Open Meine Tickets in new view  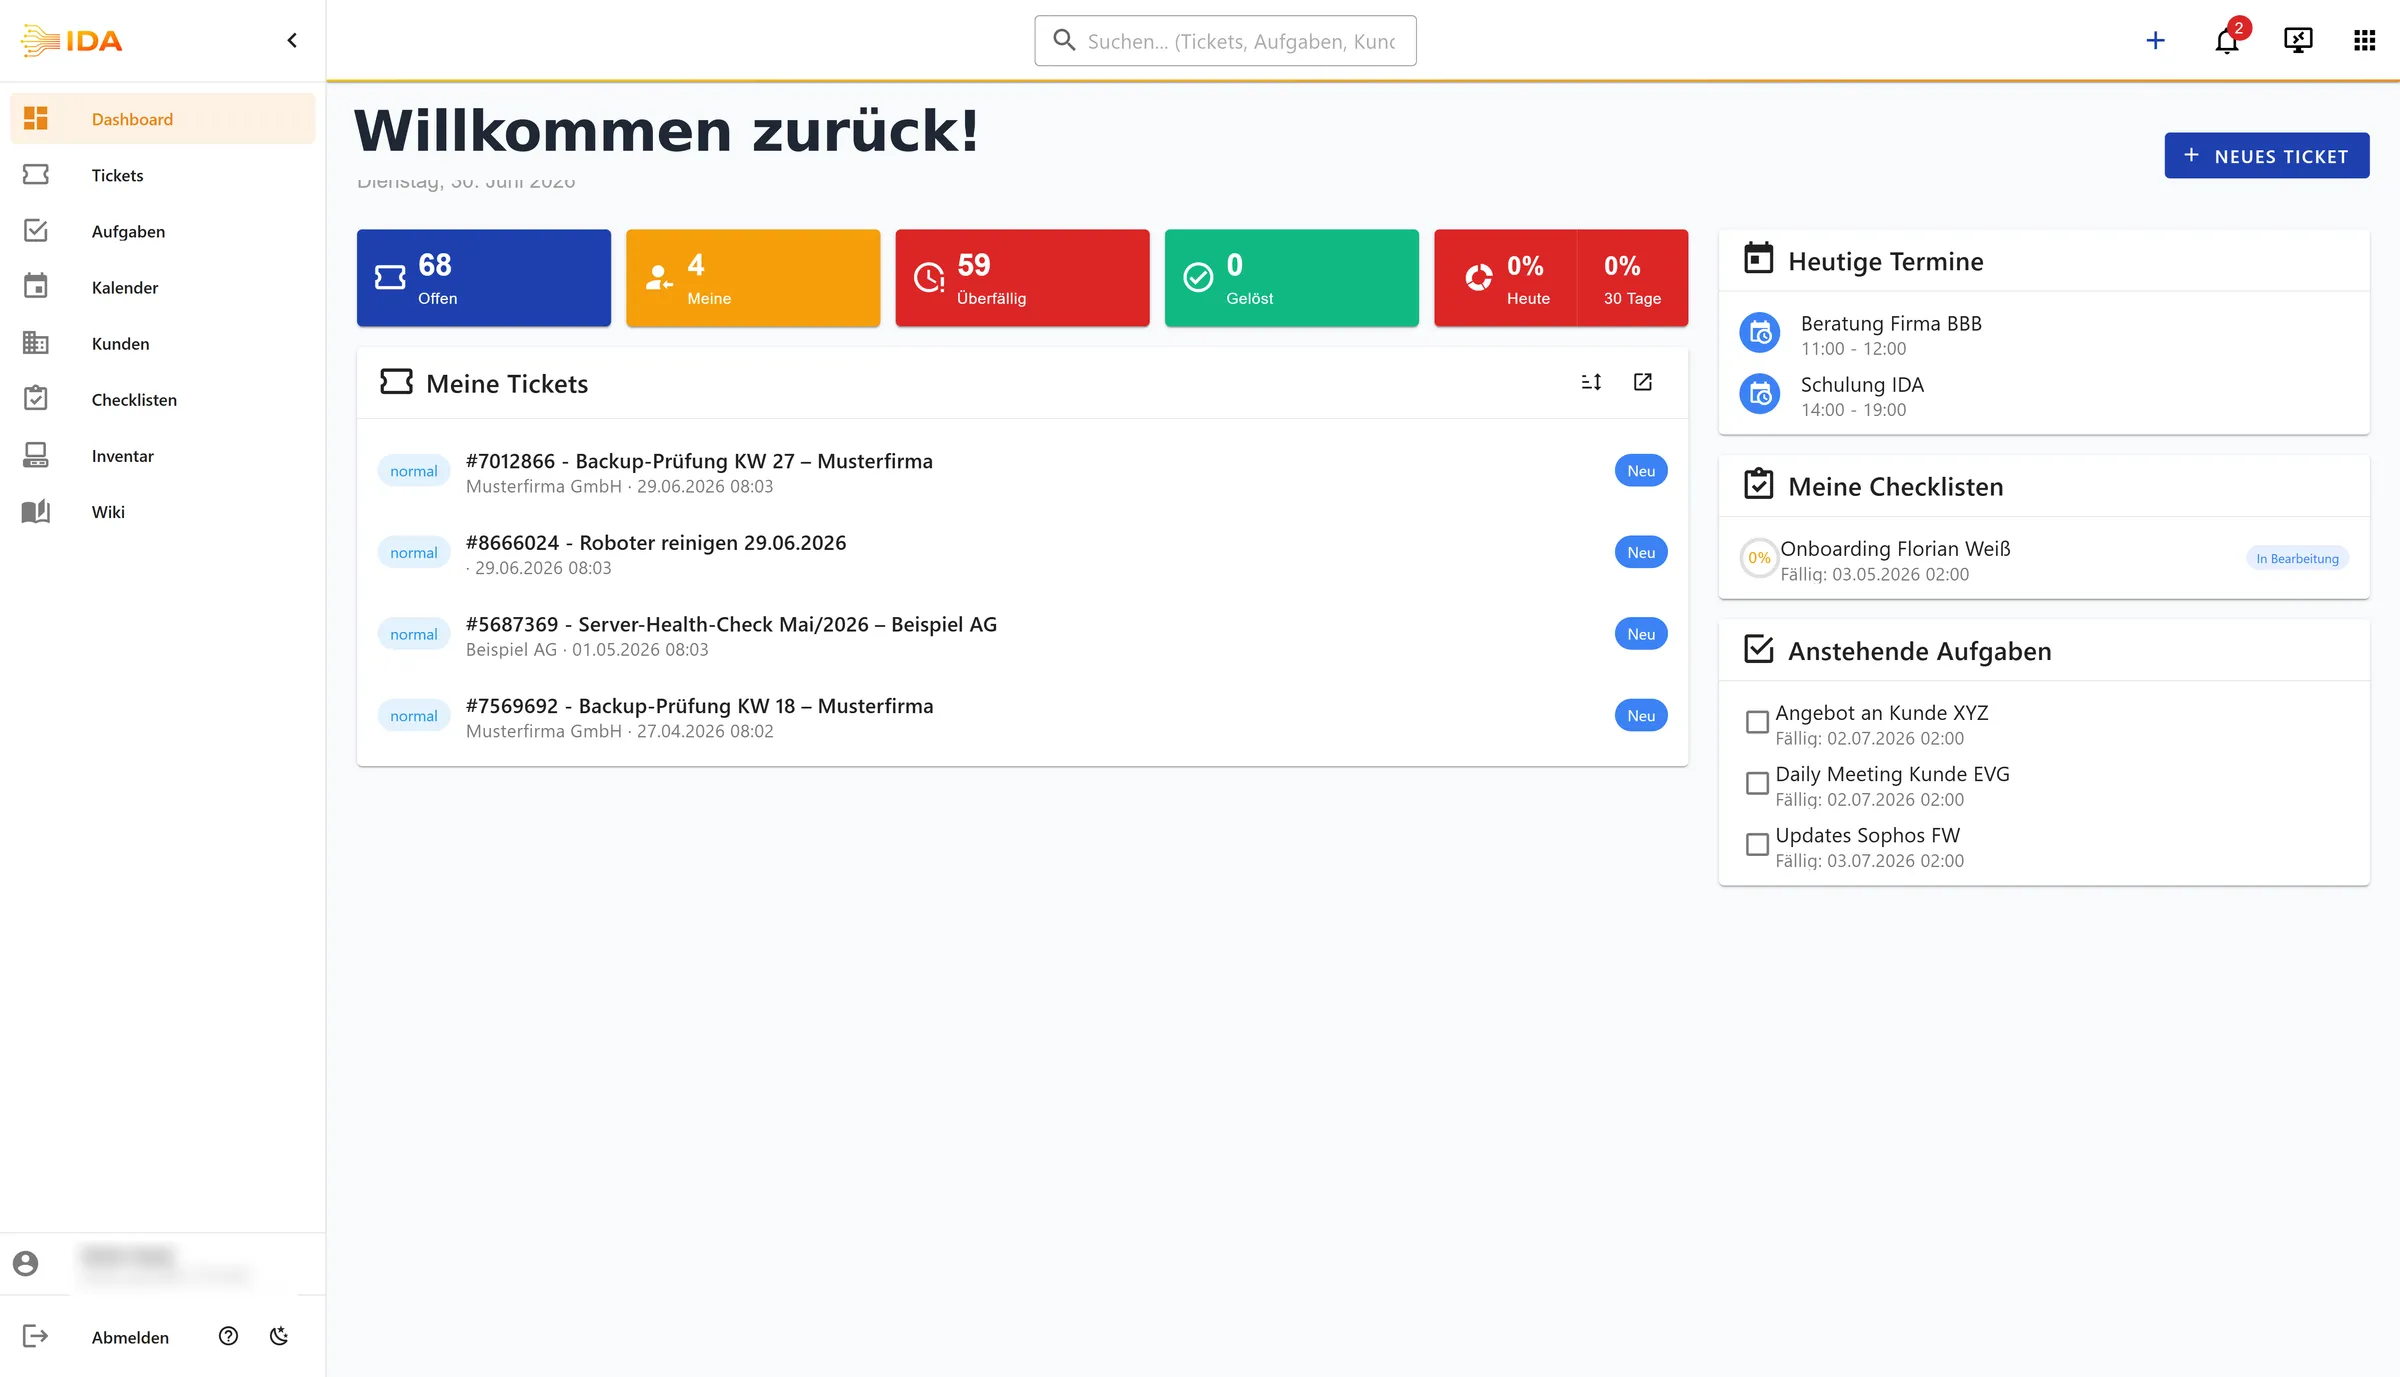tap(1643, 382)
